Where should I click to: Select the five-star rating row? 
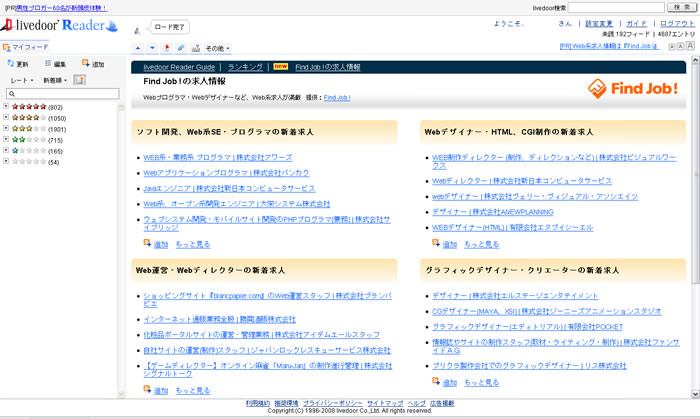click(x=38, y=107)
